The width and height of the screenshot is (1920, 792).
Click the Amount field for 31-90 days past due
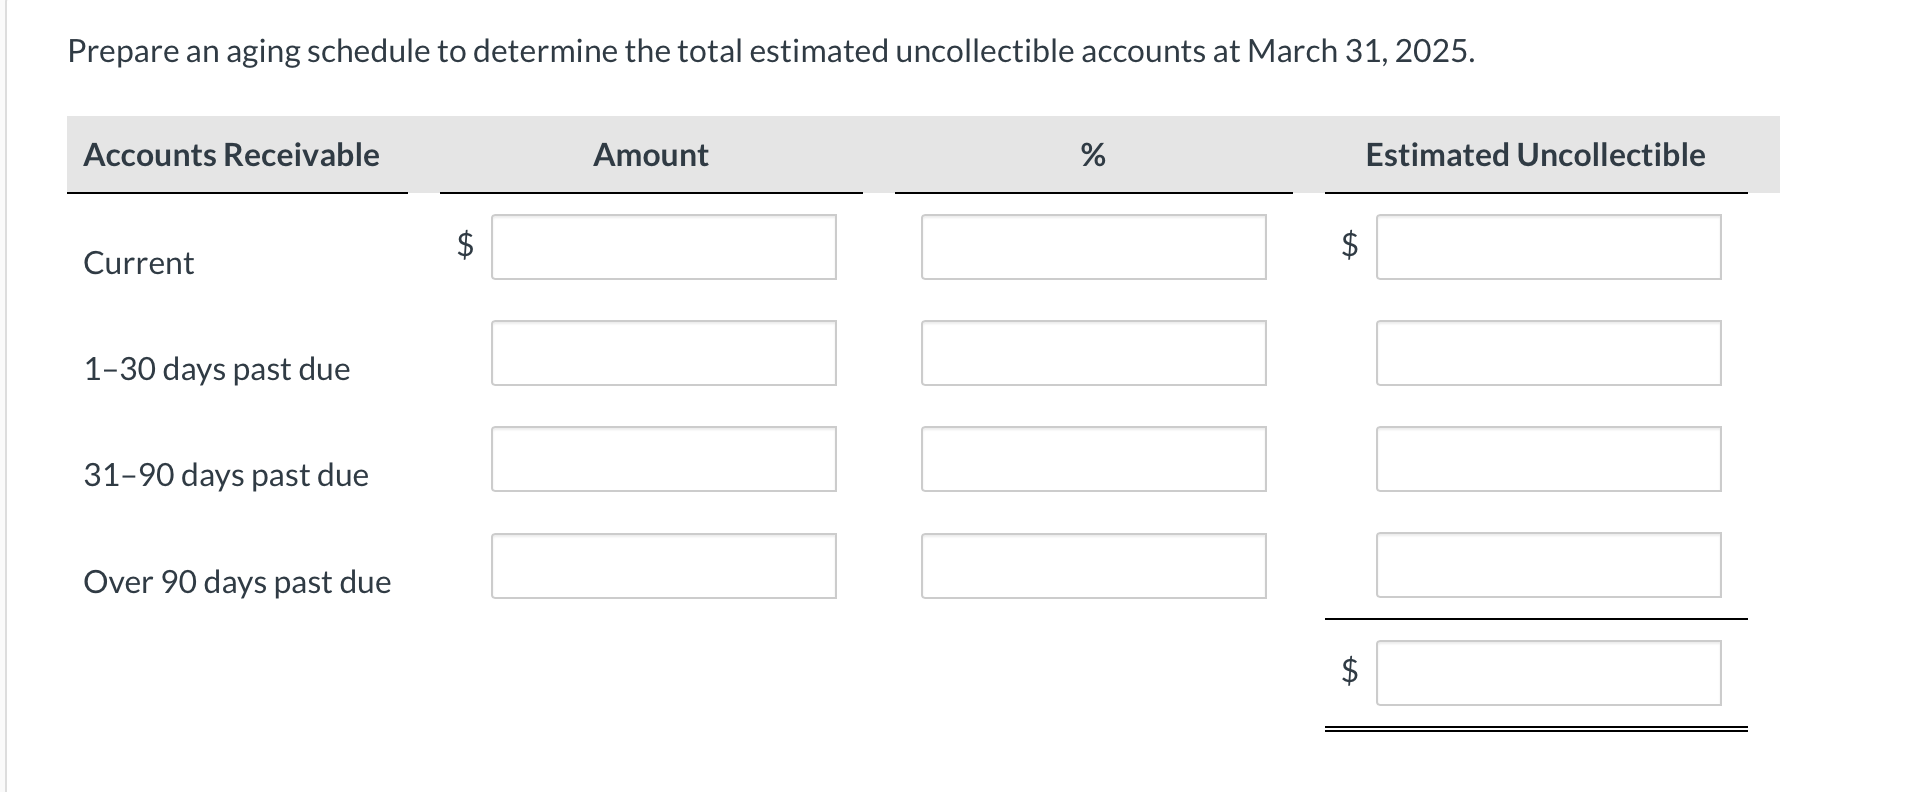pyautogui.click(x=663, y=460)
